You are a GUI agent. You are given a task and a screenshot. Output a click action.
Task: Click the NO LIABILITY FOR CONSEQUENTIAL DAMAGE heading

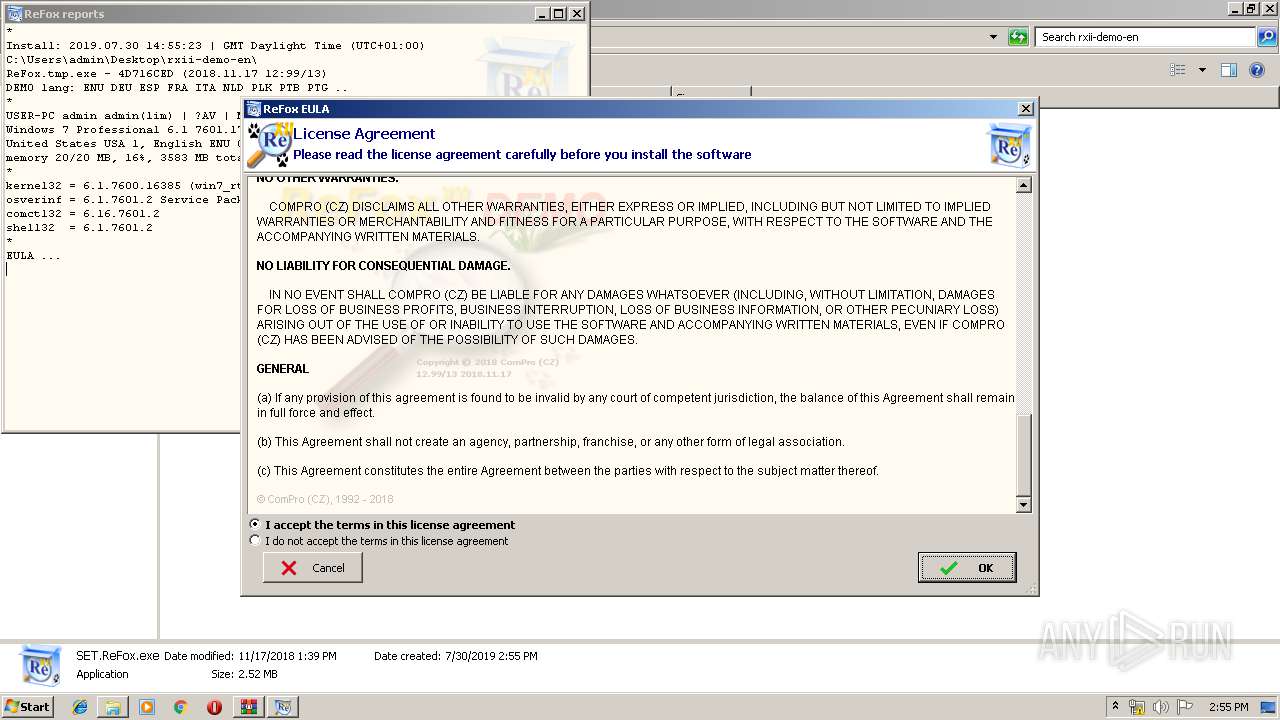tap(383, 266)
